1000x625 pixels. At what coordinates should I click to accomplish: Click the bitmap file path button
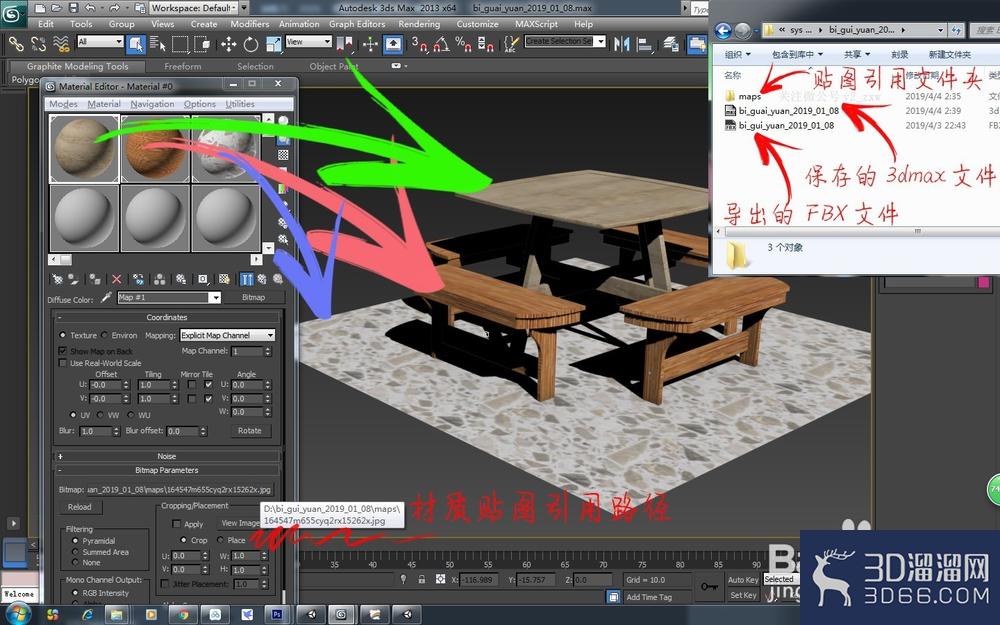pyautogui.click(x=180, y=490)
